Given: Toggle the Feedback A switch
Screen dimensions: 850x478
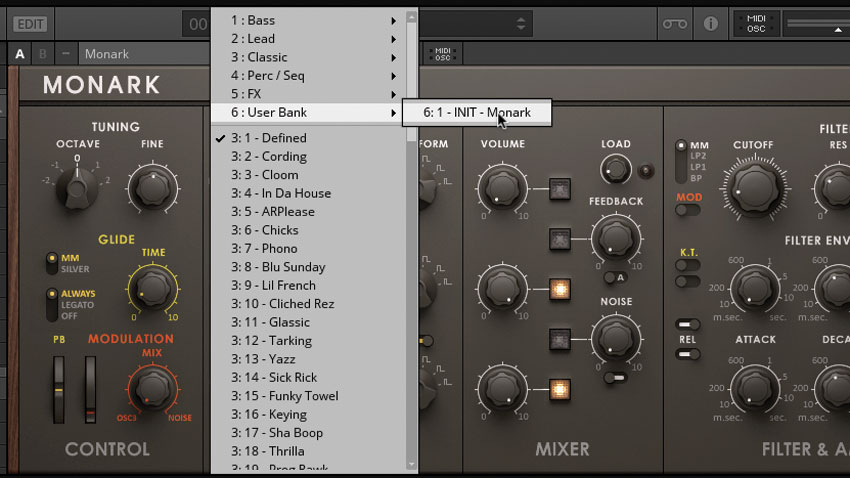Looking at the screenshot, I should [x=615, y=278].
